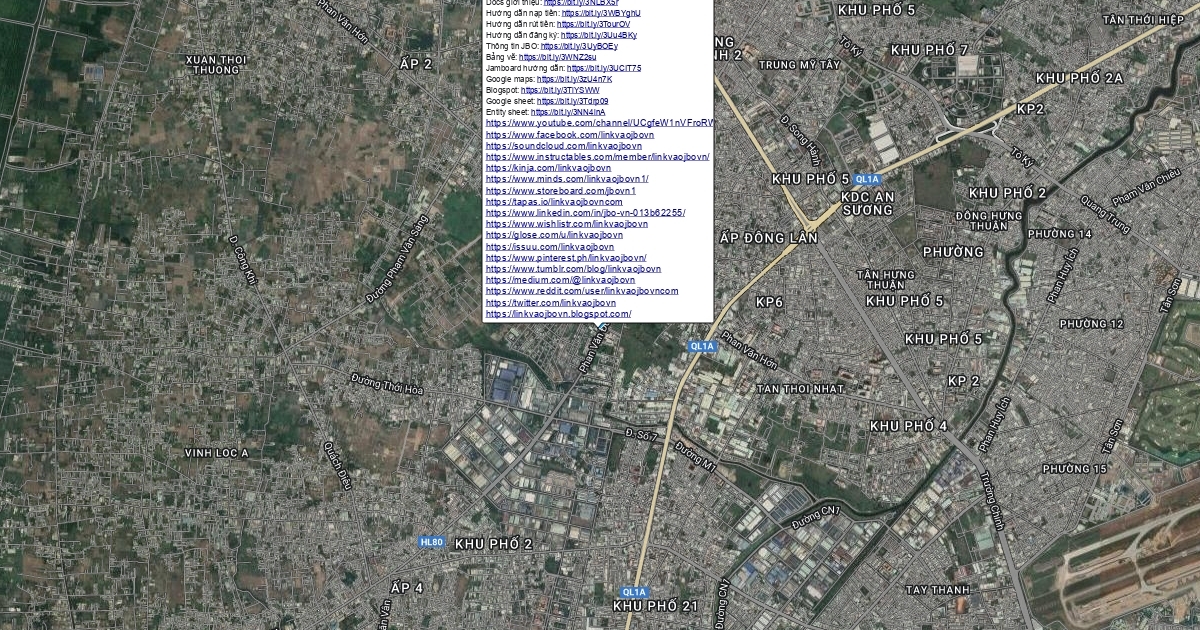
Task: Click the QL1A shield near KDC An Sương
Action: pyautogui.click(x=867, y=179)
